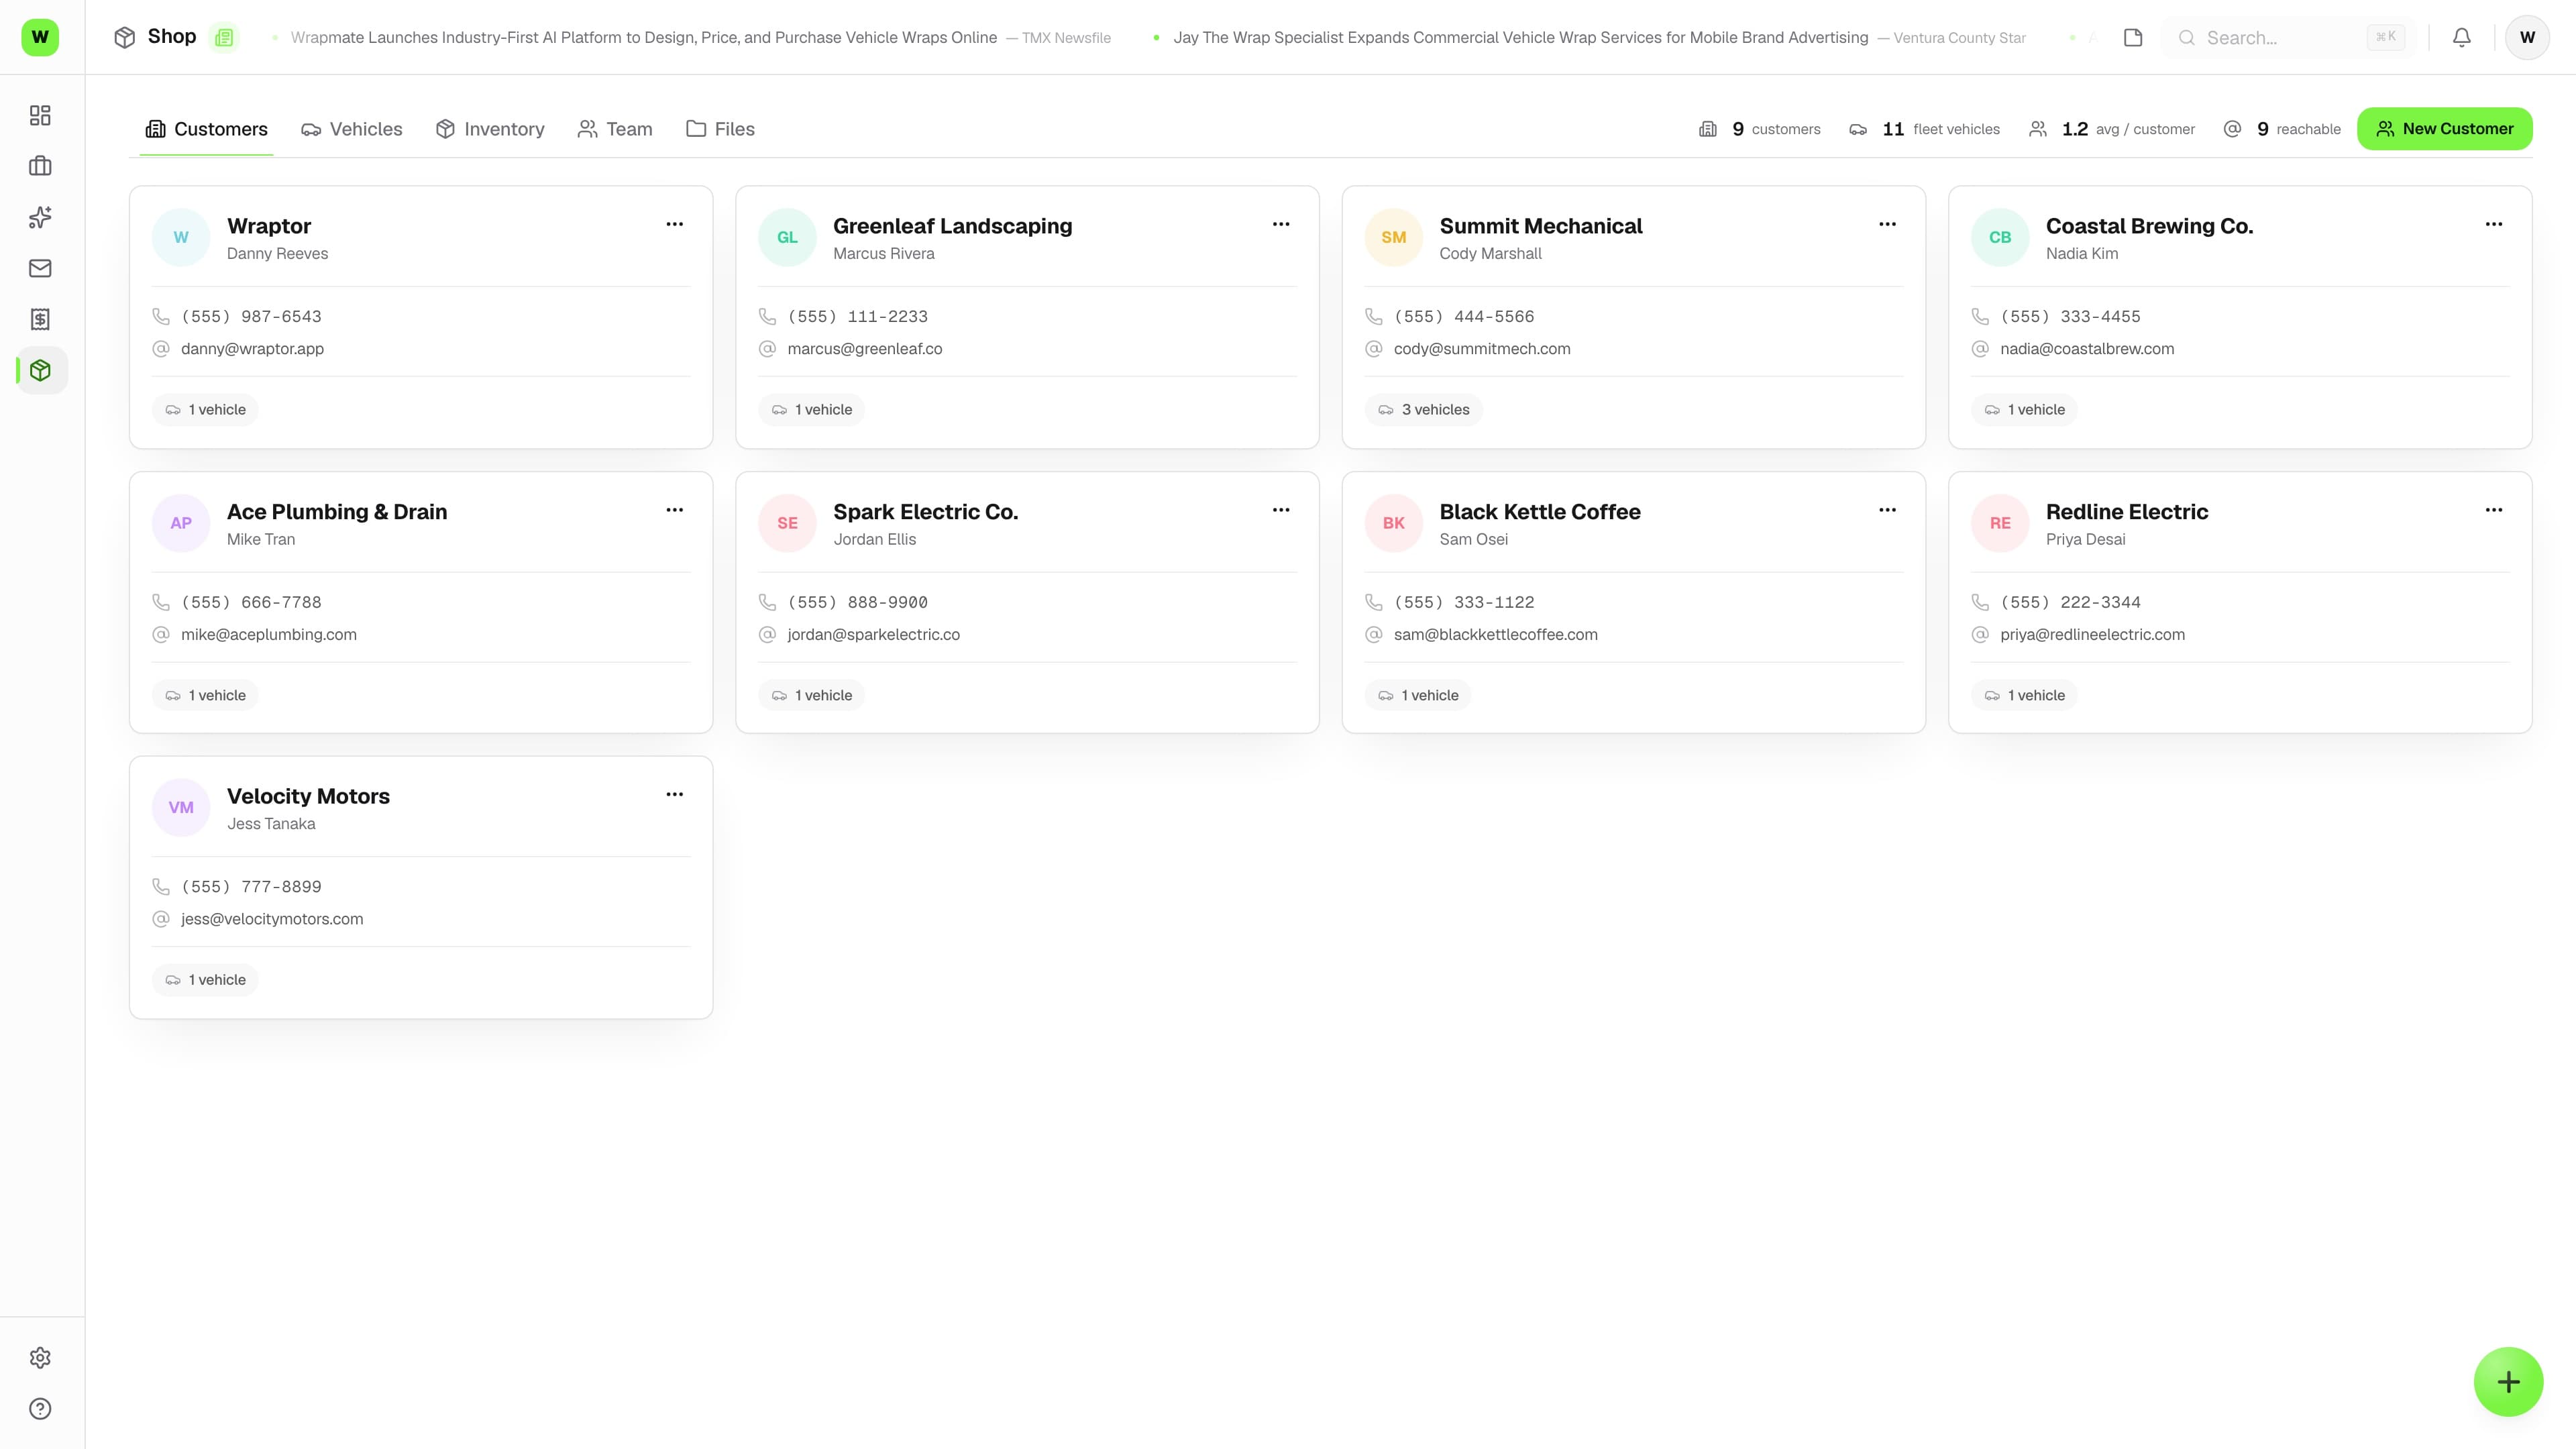Click phone (555) 222-3344

click(x=2070, y=602)
